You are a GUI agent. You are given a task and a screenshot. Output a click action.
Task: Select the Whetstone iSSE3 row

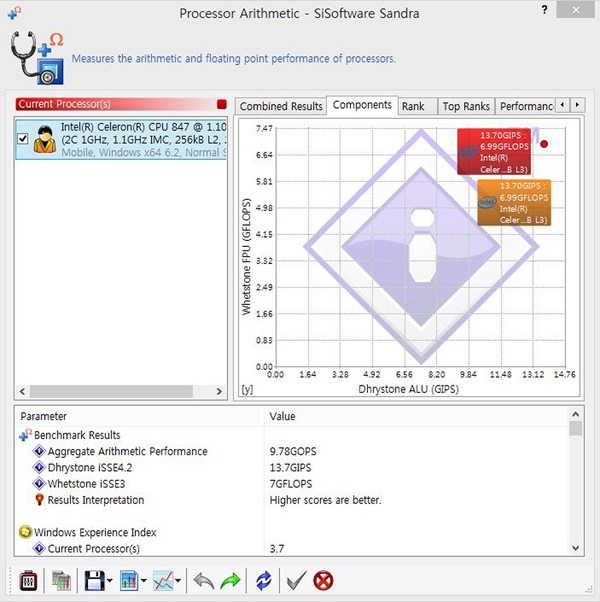(x=292, y=484)
